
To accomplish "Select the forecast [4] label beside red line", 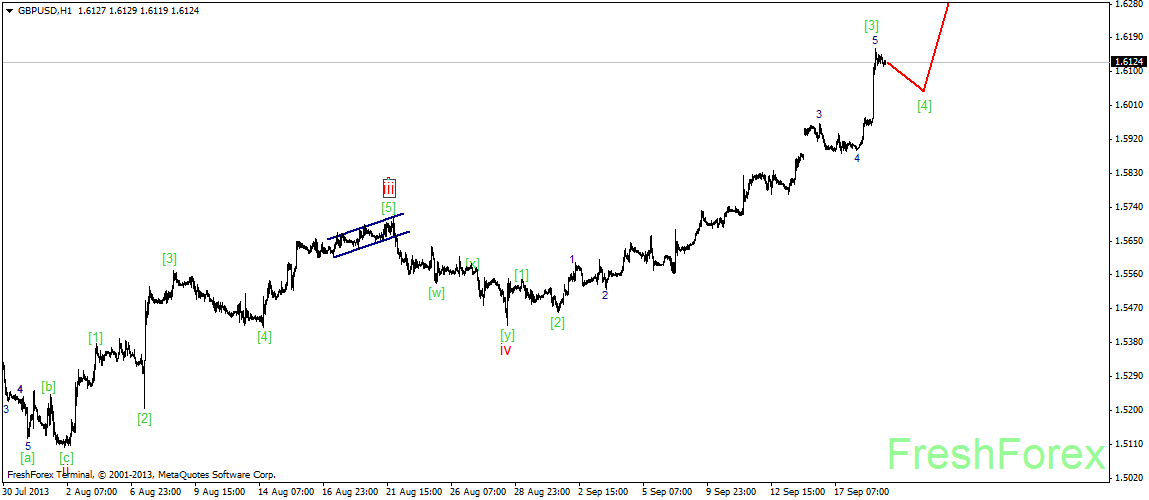I will [924, 105].
